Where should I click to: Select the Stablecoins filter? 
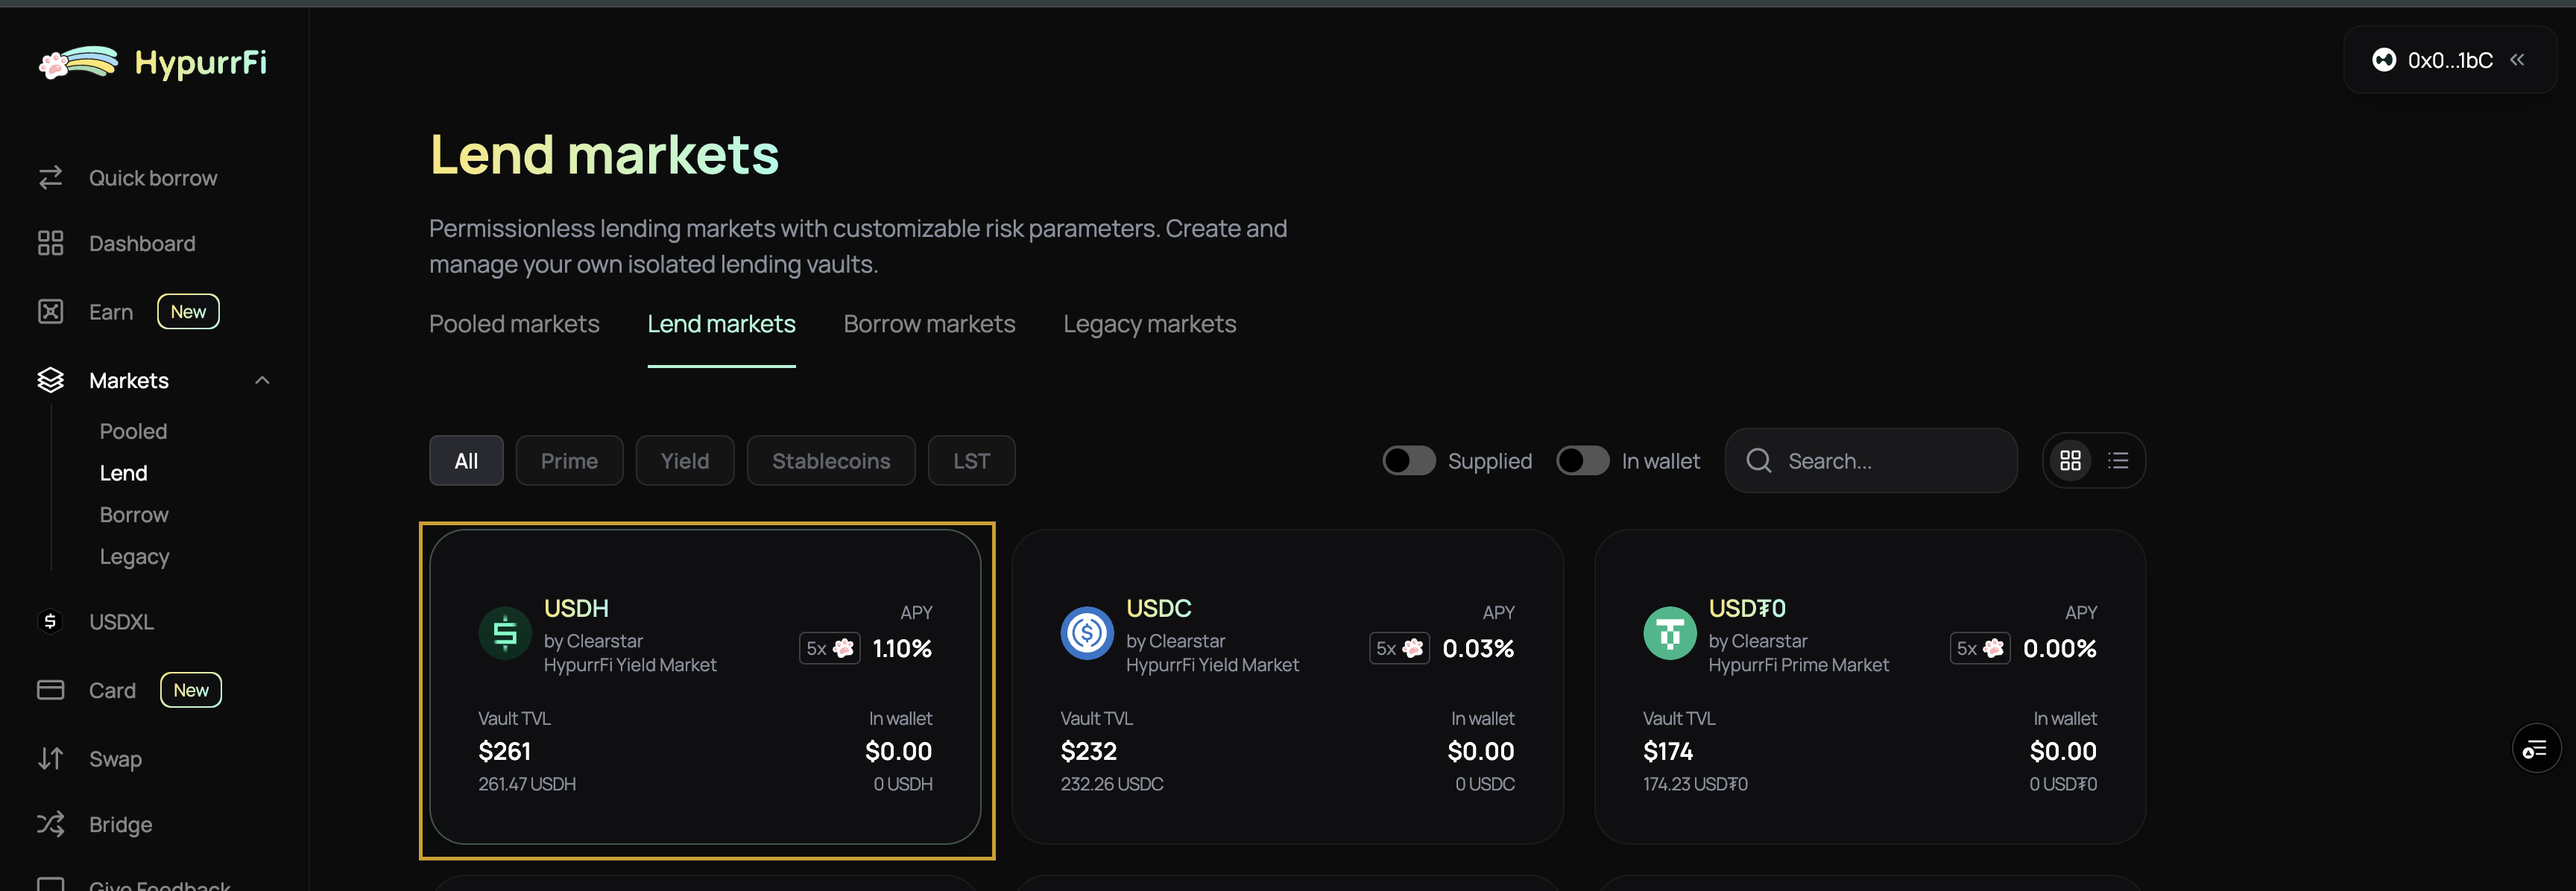[x=831, y=460]
